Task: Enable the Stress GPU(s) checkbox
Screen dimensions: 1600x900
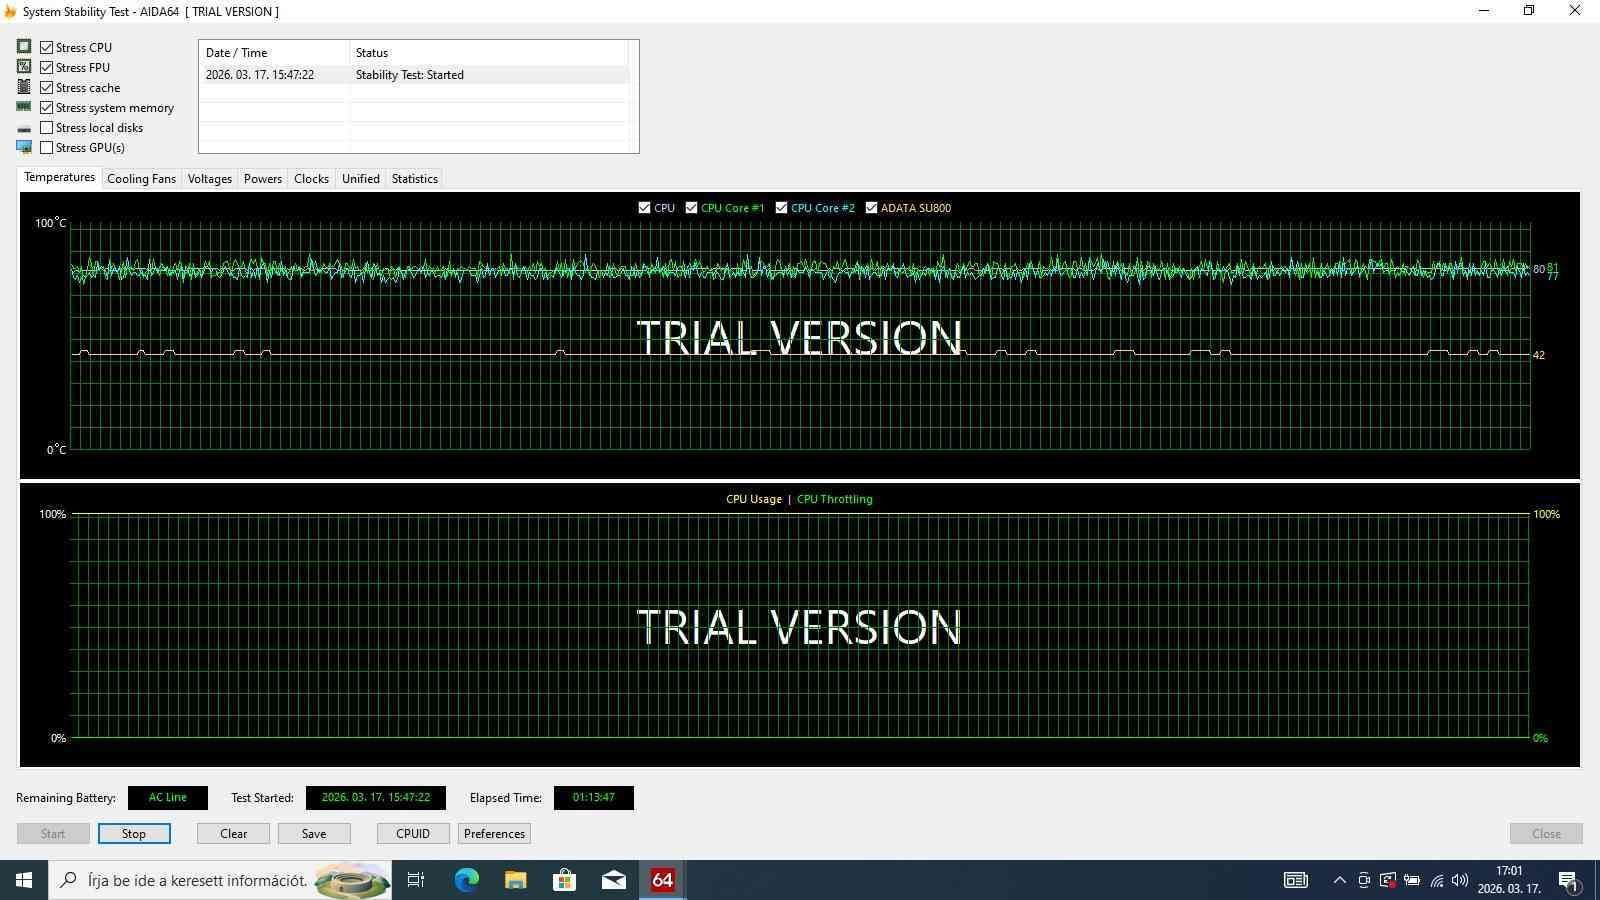Action: coord(47,147)
